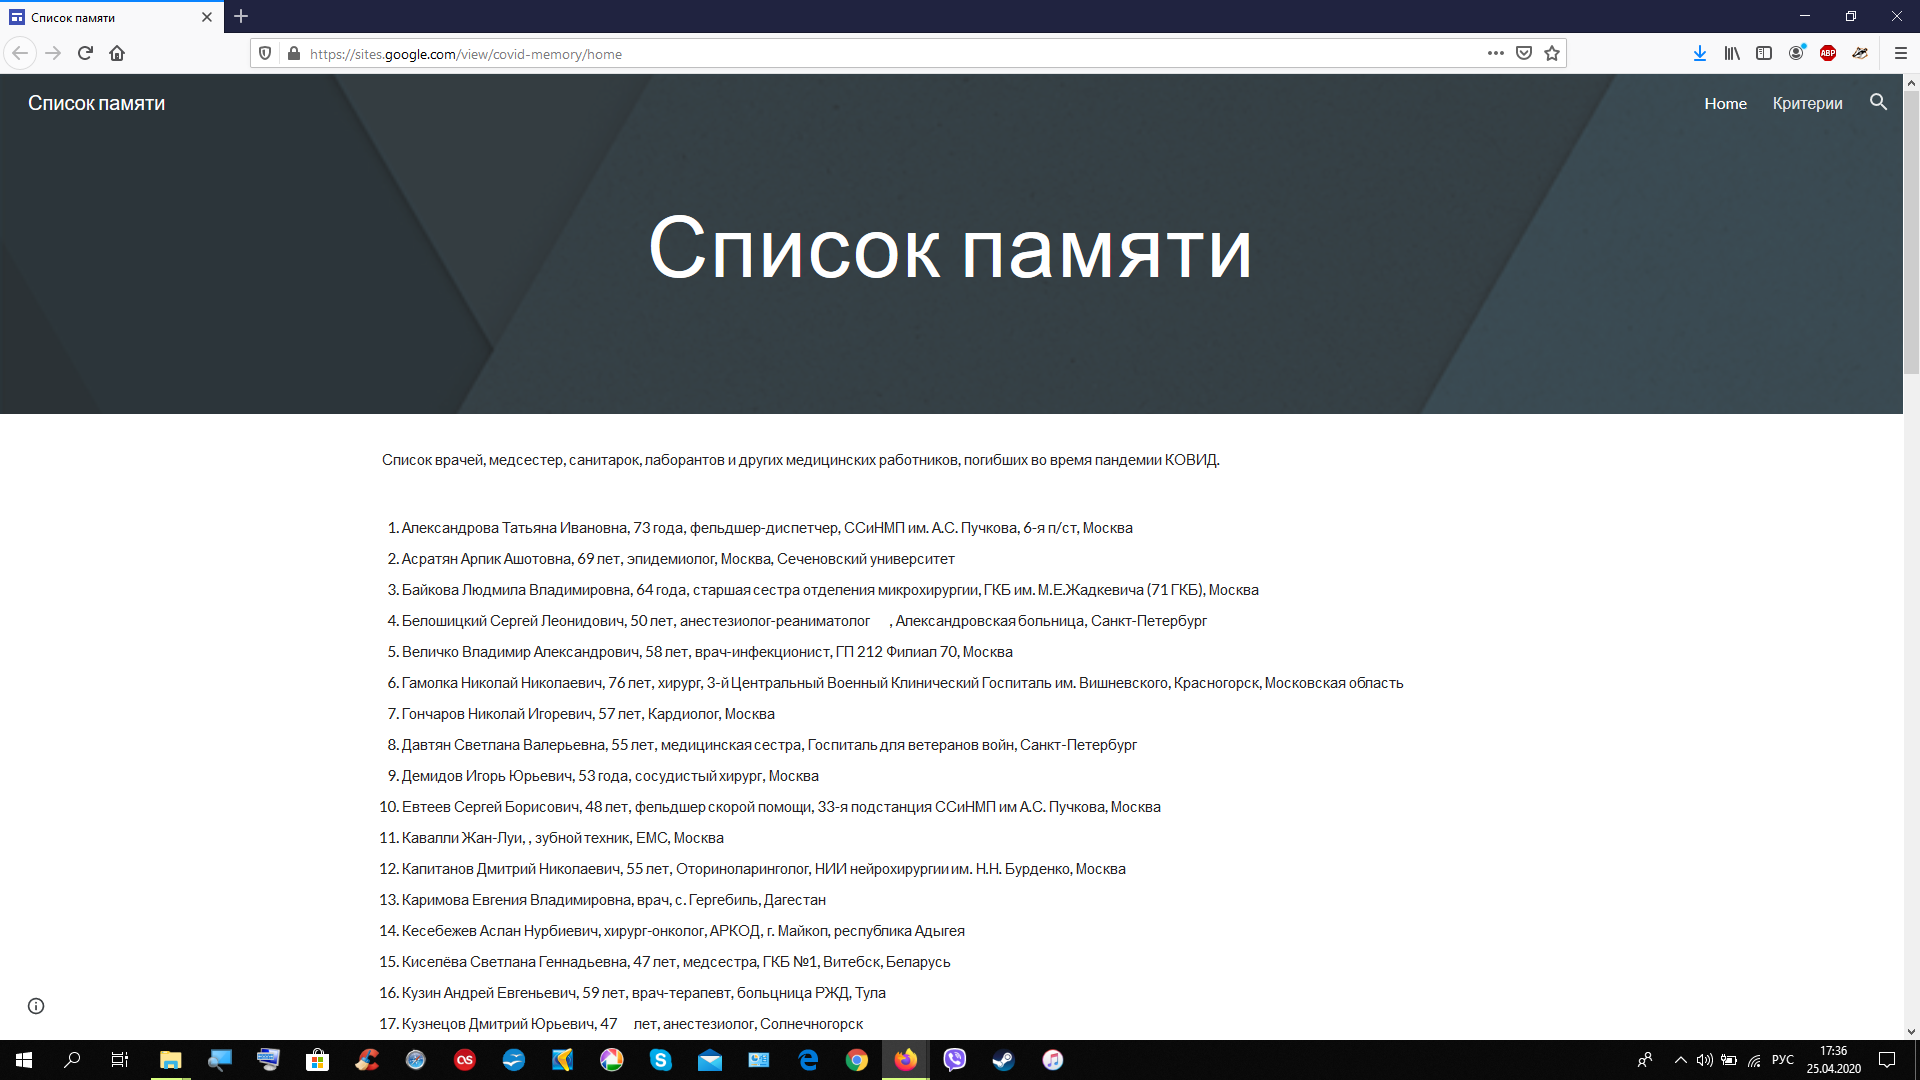The image size is (1920, 1080).
Task: Open Google Chrome from the taskbar
Action: coord(856,1060)
